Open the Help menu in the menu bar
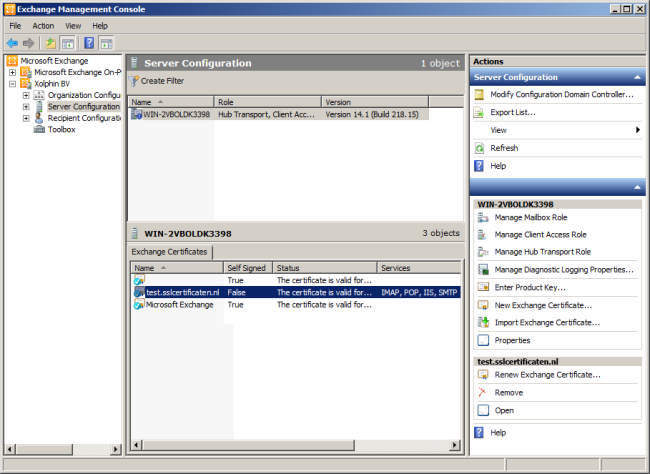 point(100,26)
